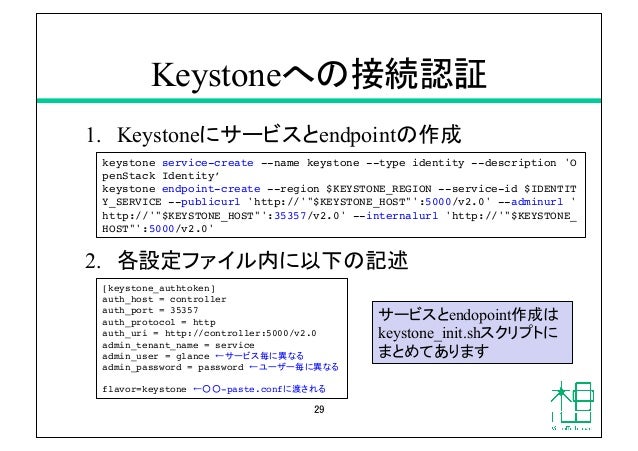Click 'endpoint-create' in the command box
This screenshot has height=451, width=638.
point(211,189)
